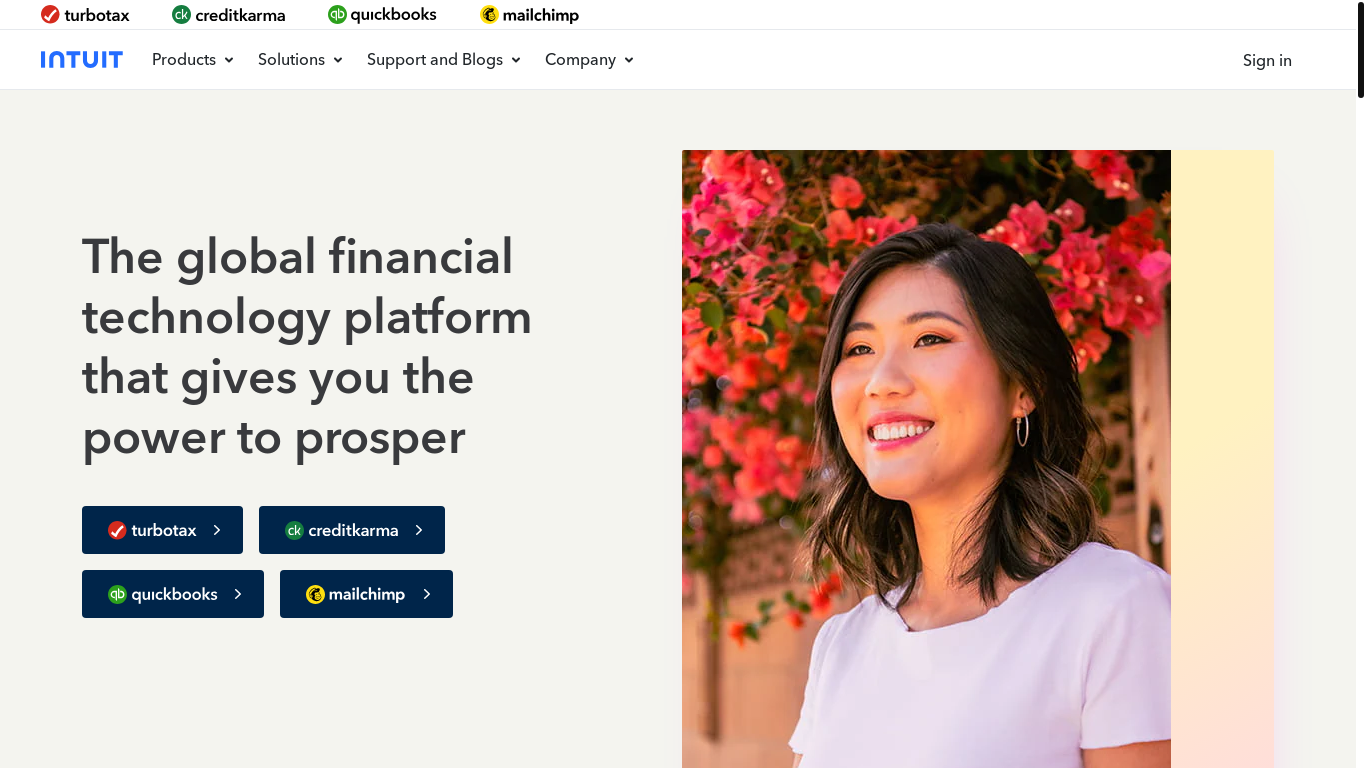Click the yellow chimp icon on mailchimp button

coord(315,594)
